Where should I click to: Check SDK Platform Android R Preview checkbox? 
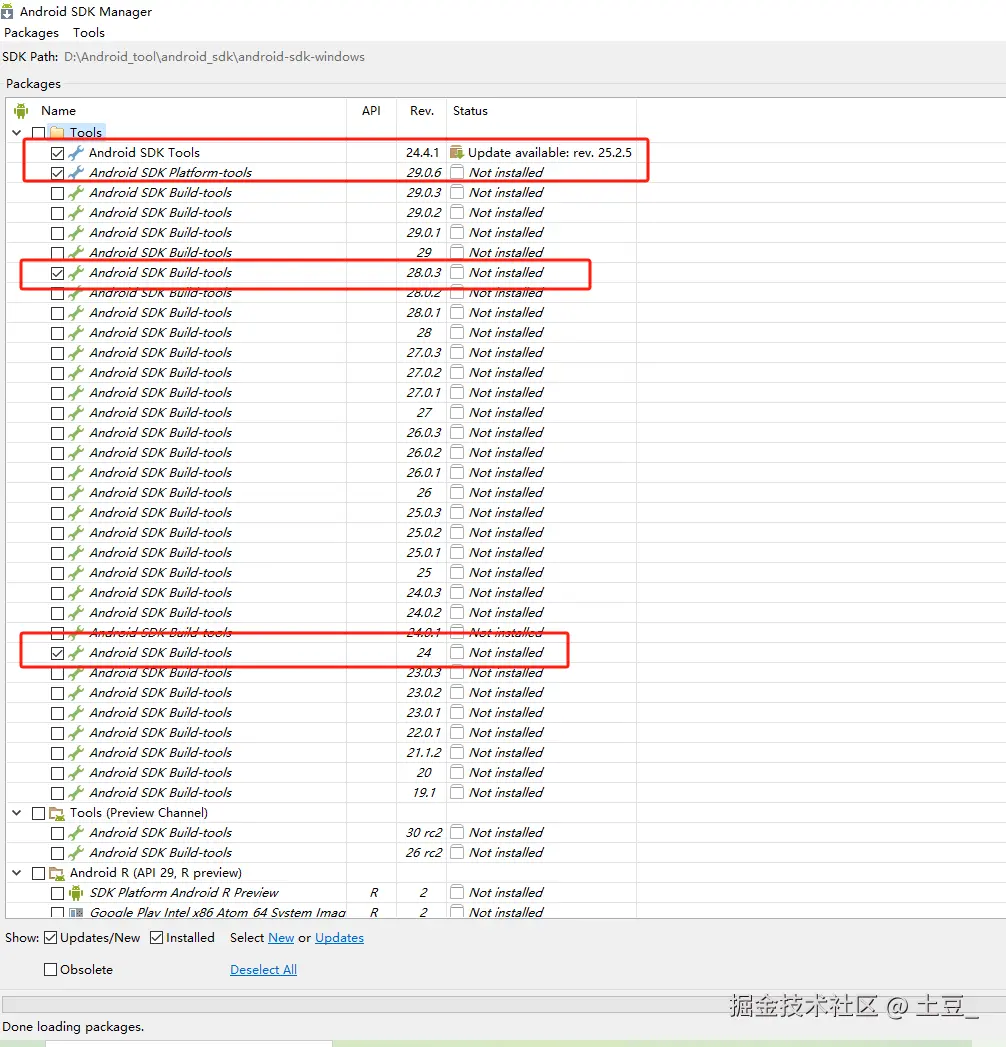tap(57, 893)
